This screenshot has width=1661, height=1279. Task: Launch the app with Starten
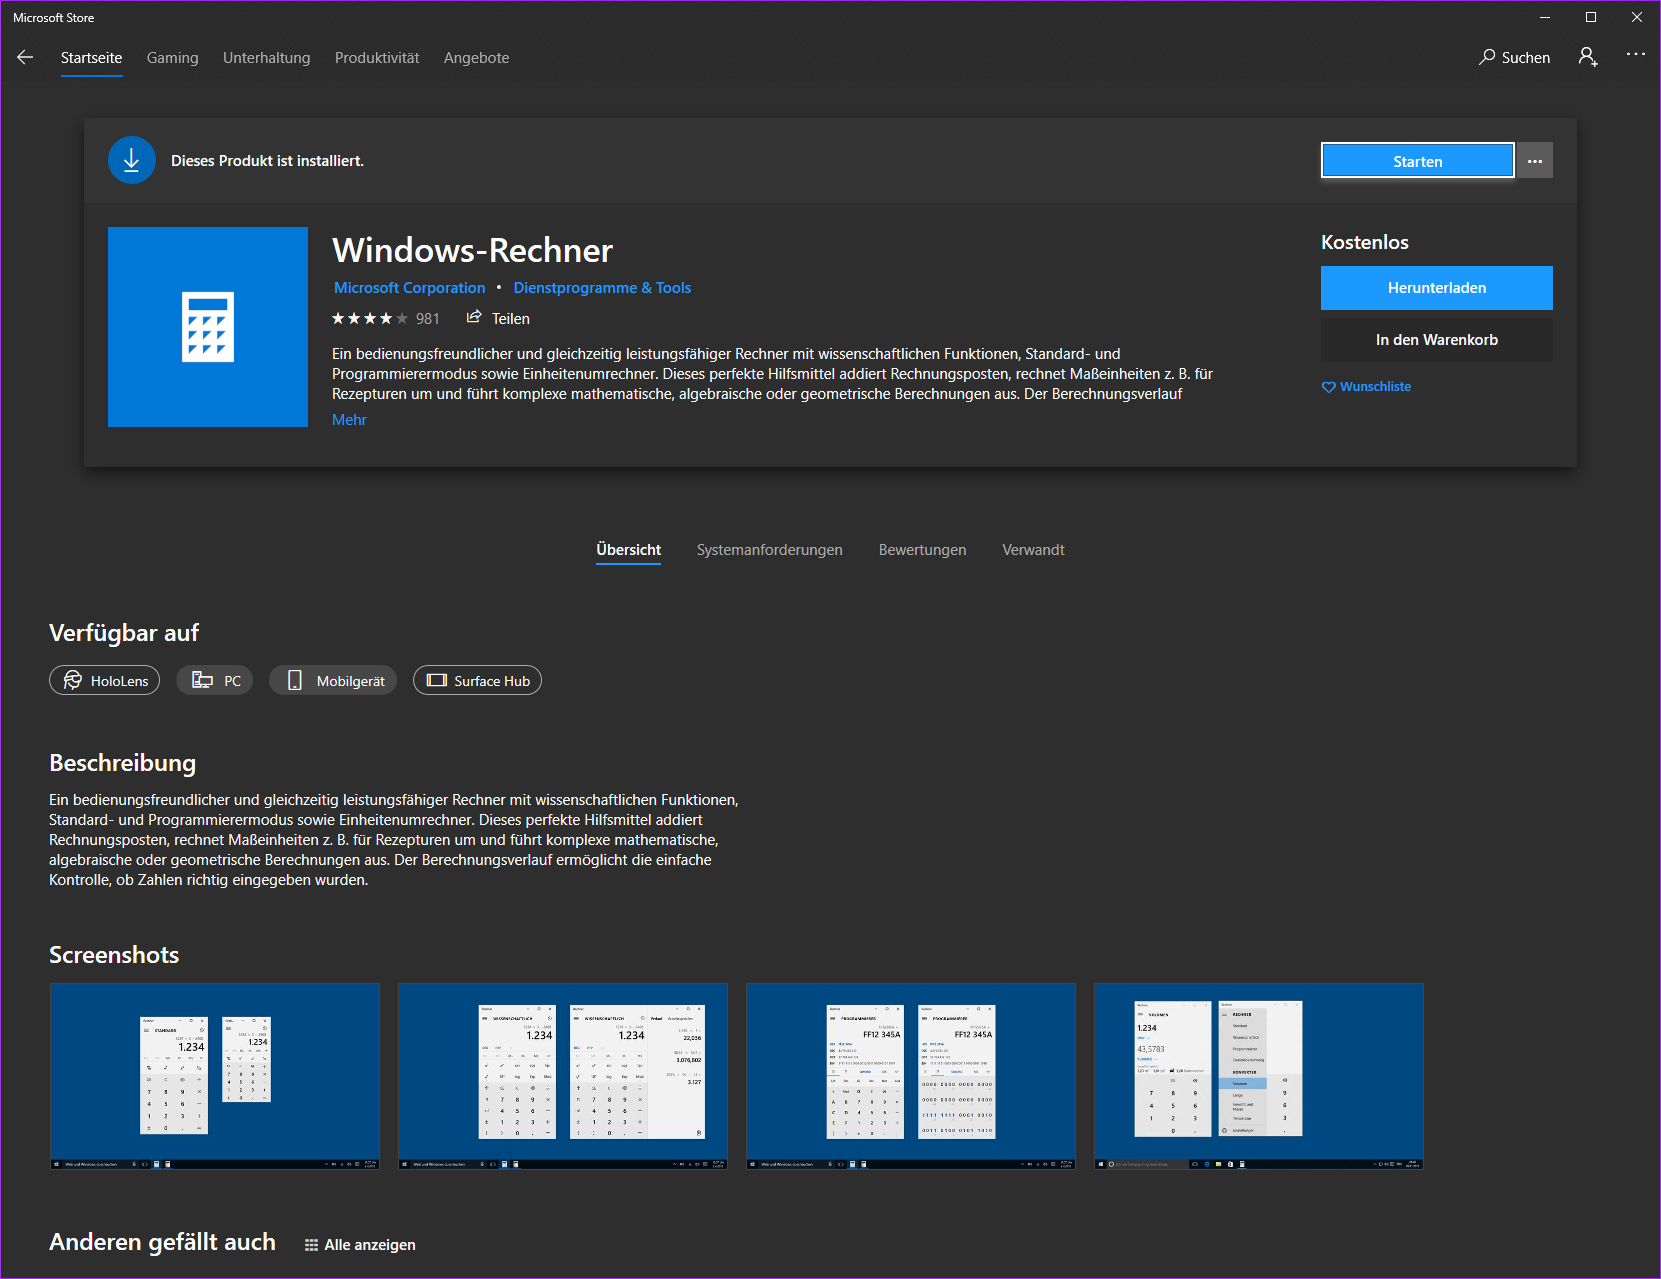[1417, 161]
